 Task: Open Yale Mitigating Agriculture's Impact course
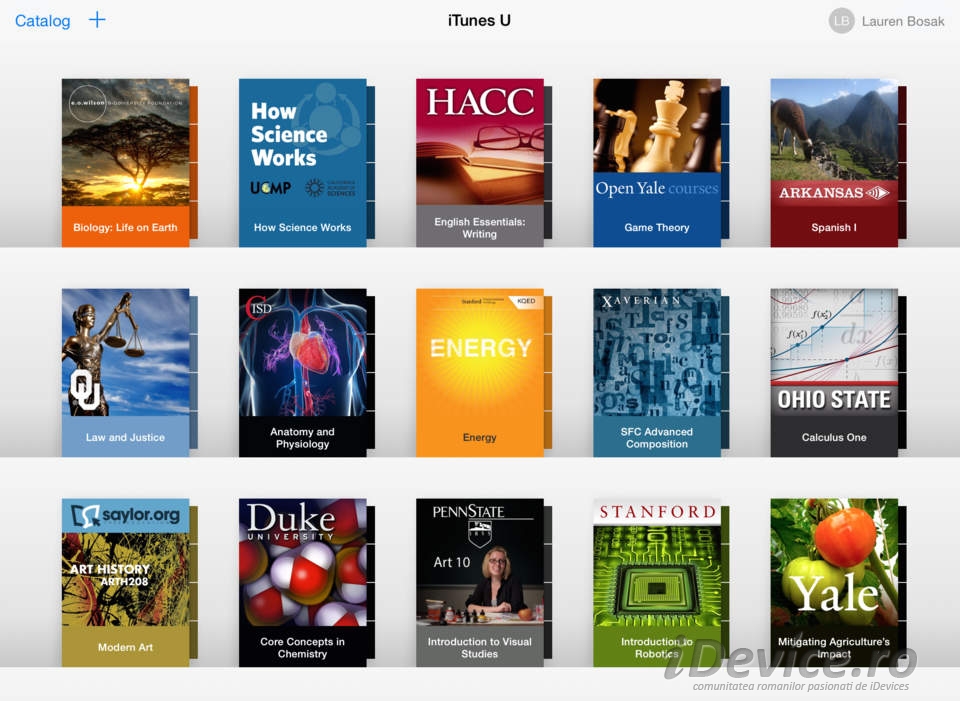(834, 583)
